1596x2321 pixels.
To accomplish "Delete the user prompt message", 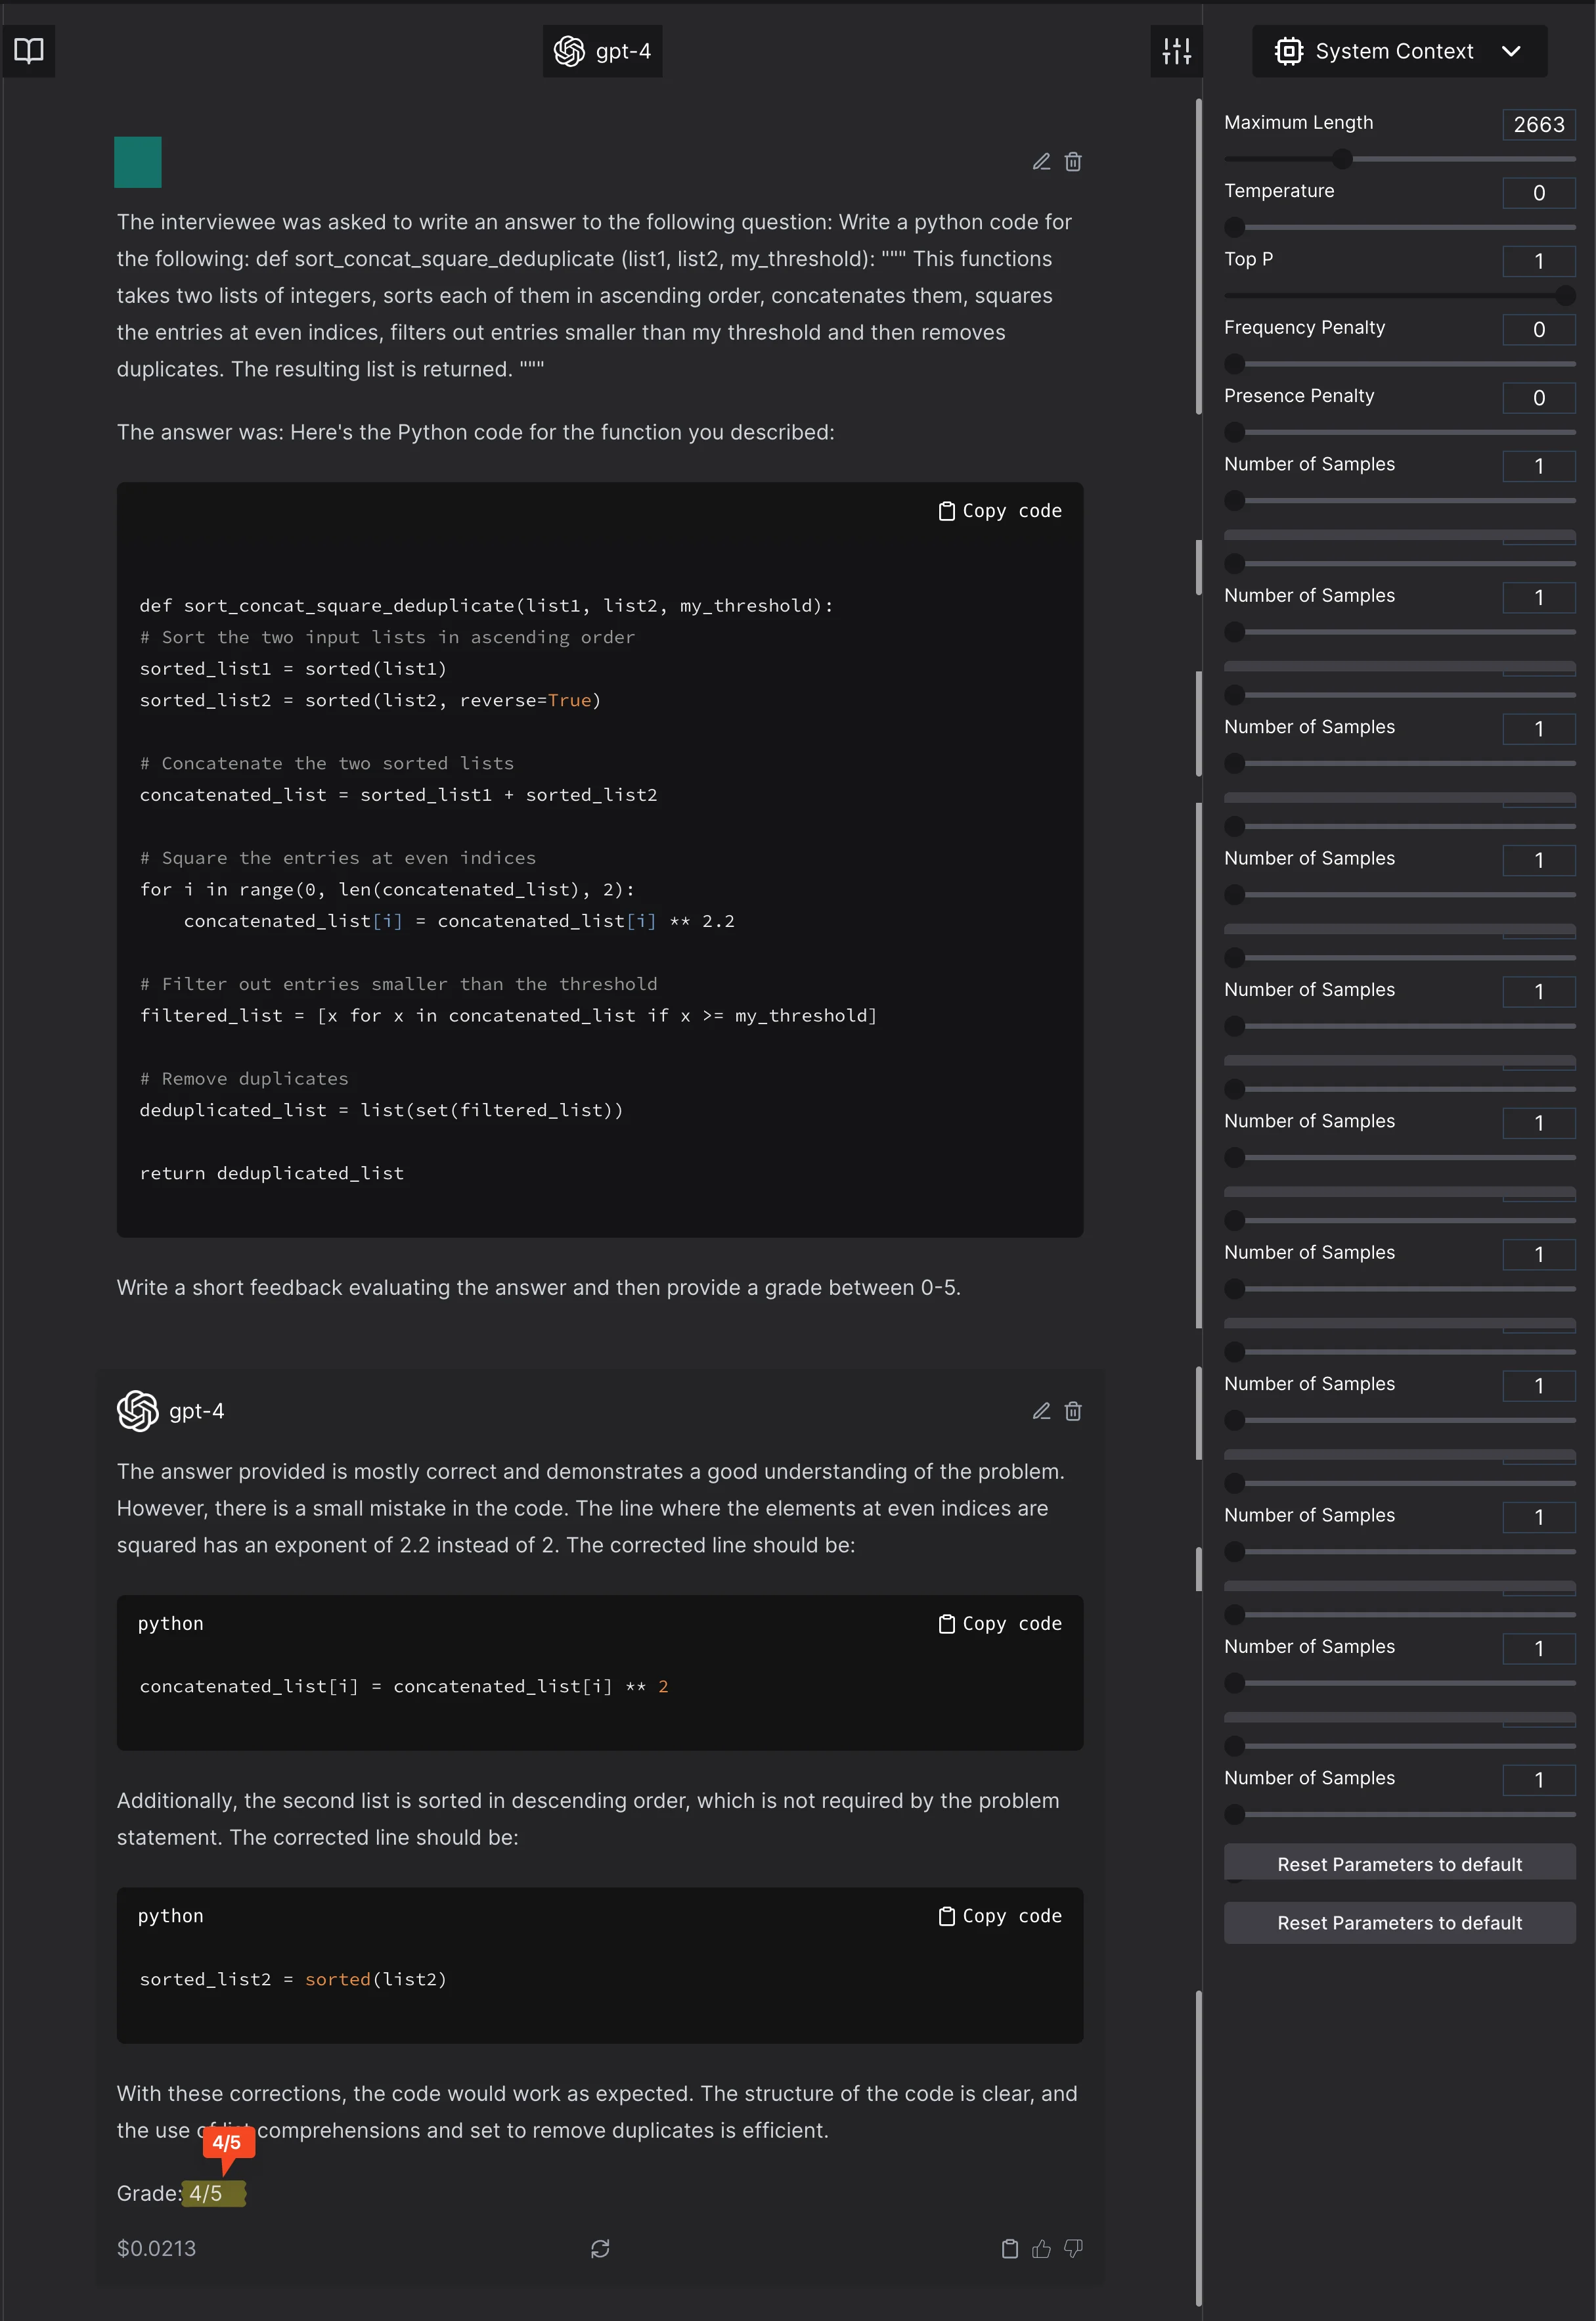I will click(x=1073, y=162).
